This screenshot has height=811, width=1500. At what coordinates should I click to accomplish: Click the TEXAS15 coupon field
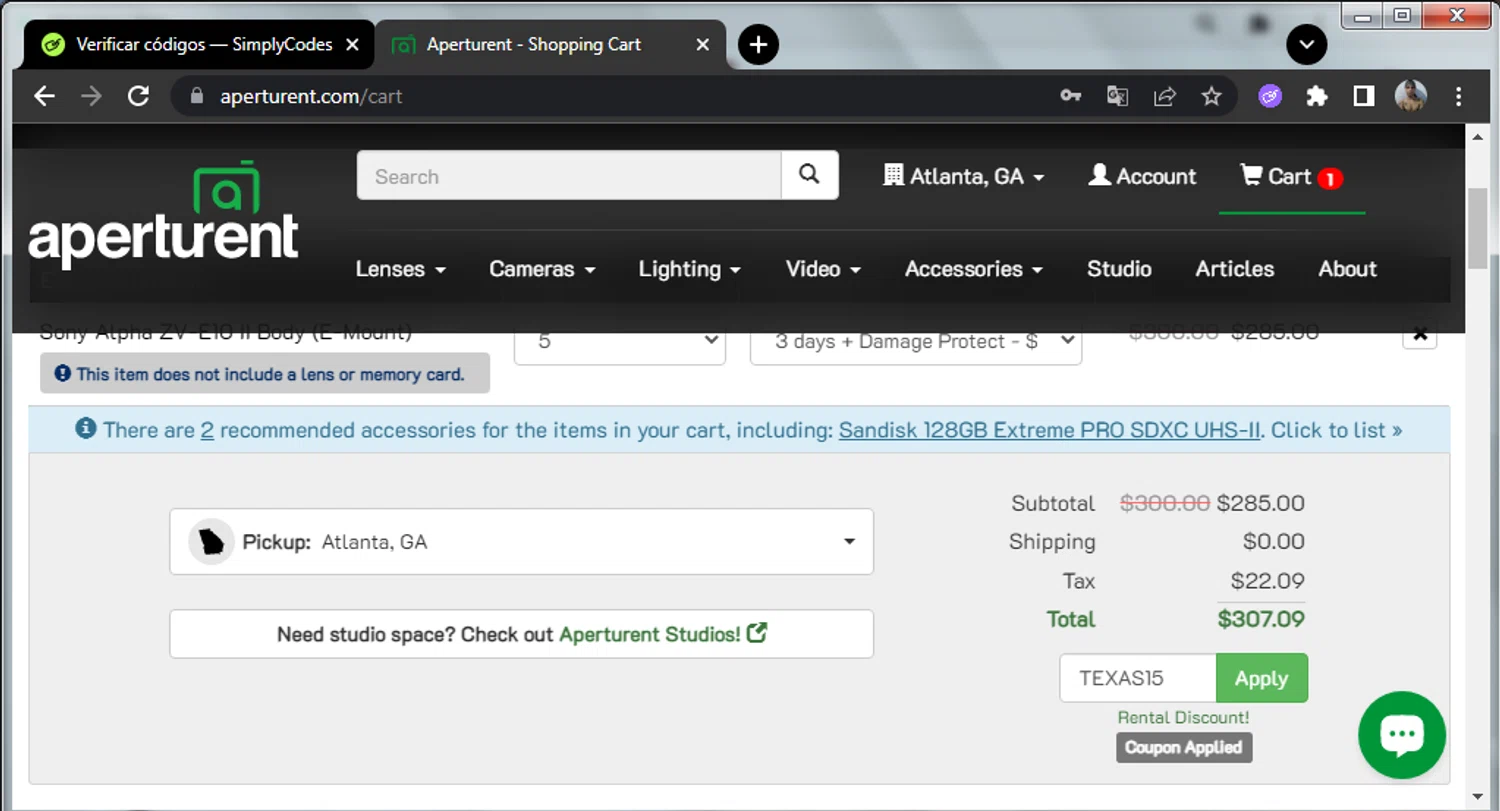[x=1138, y=678]
